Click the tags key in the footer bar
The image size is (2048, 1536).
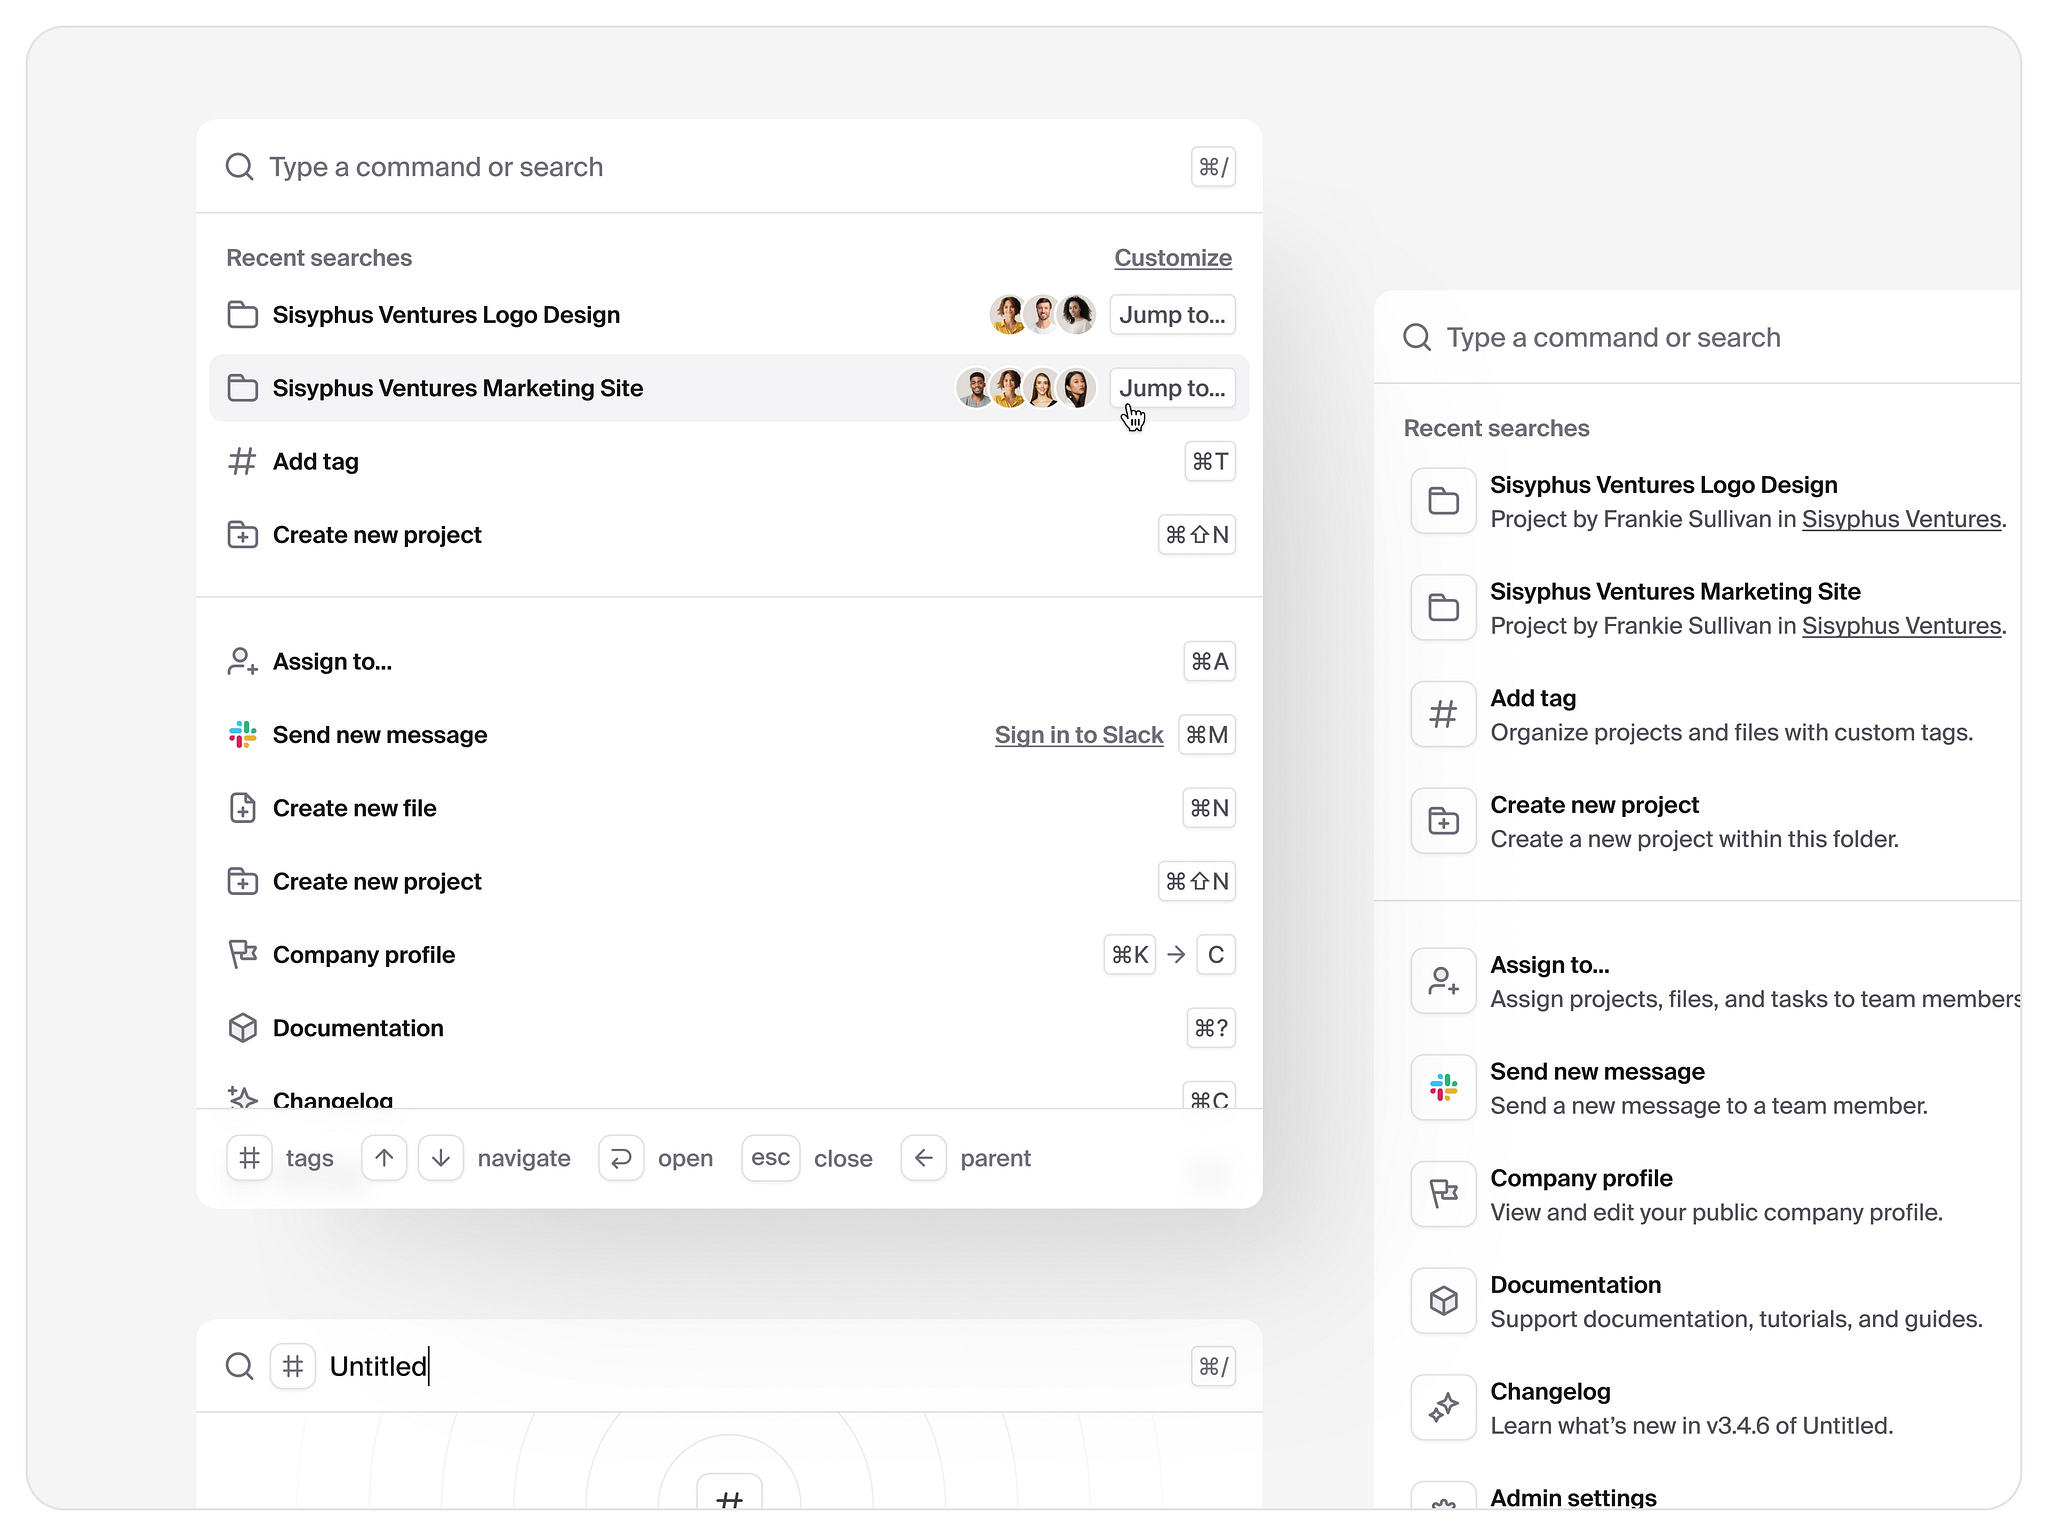coord(249,1158)
